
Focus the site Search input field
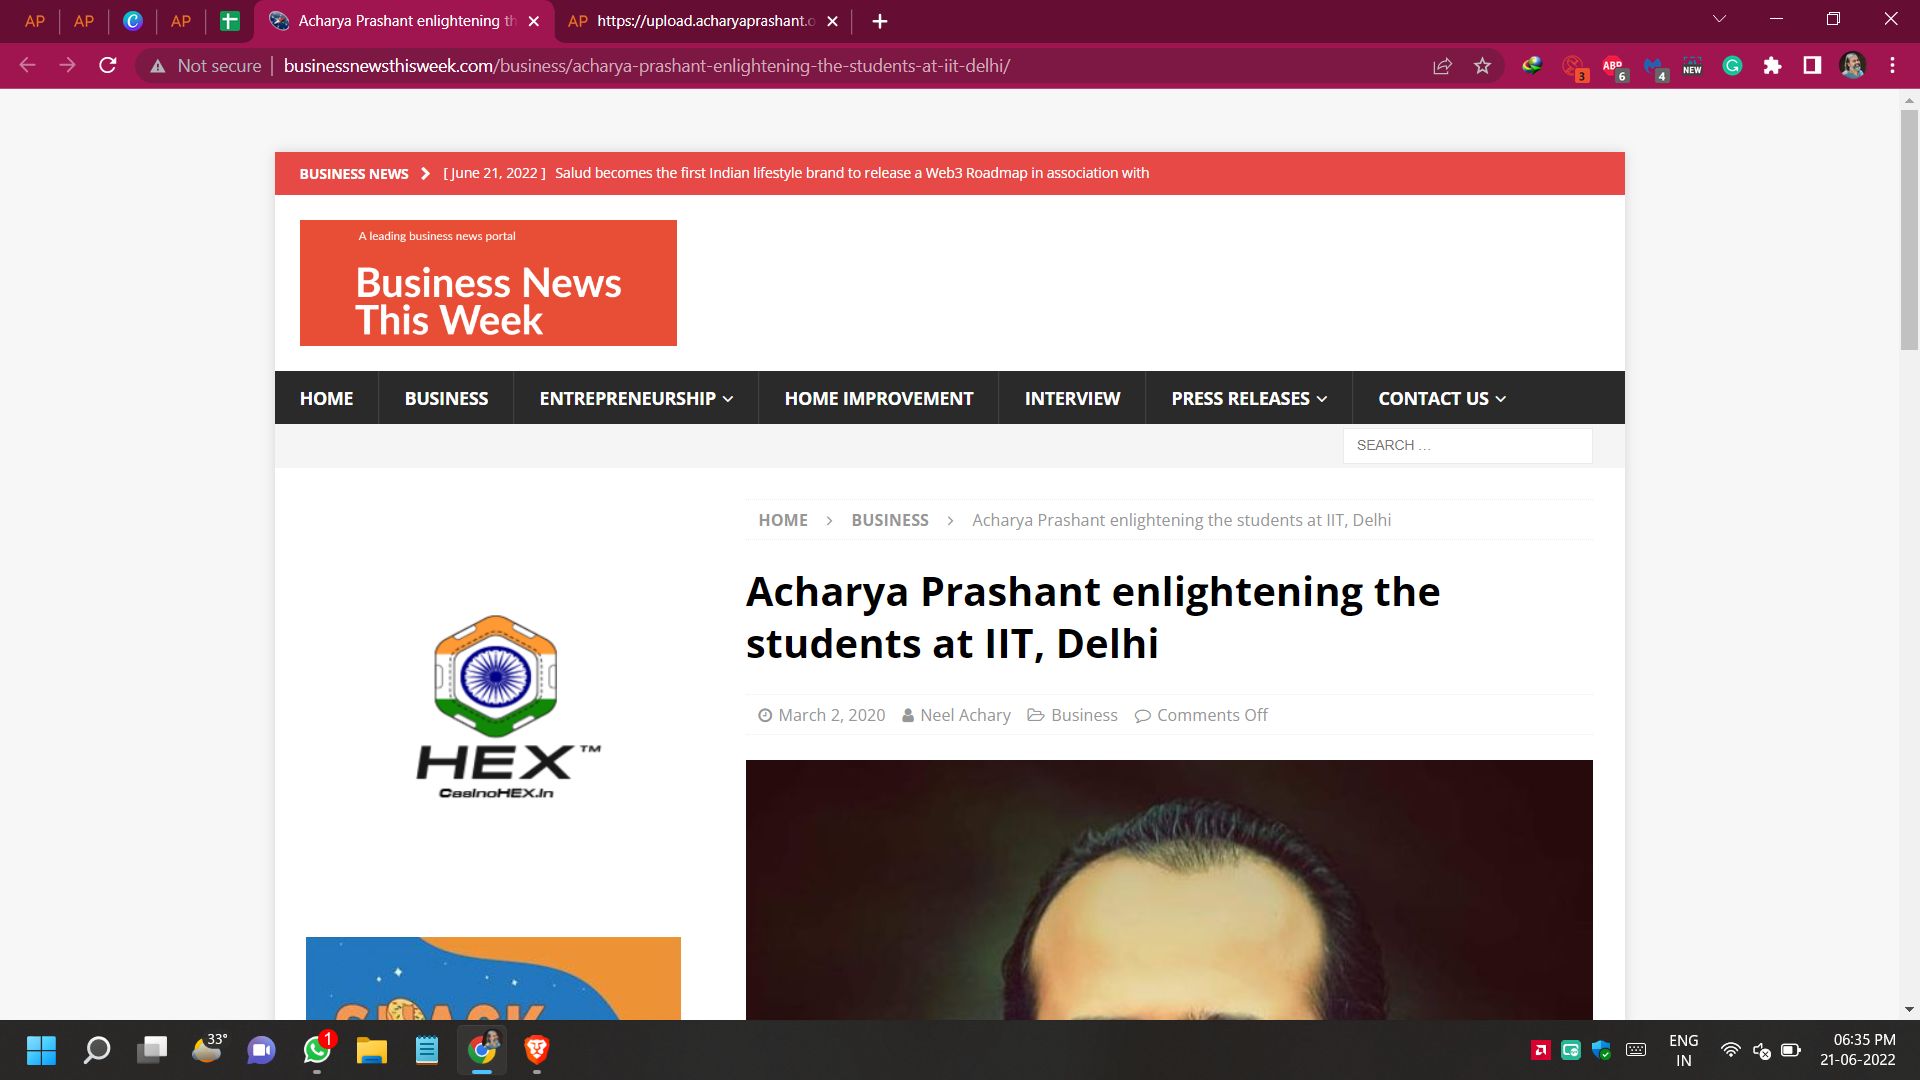click(x=1467, y=446)
